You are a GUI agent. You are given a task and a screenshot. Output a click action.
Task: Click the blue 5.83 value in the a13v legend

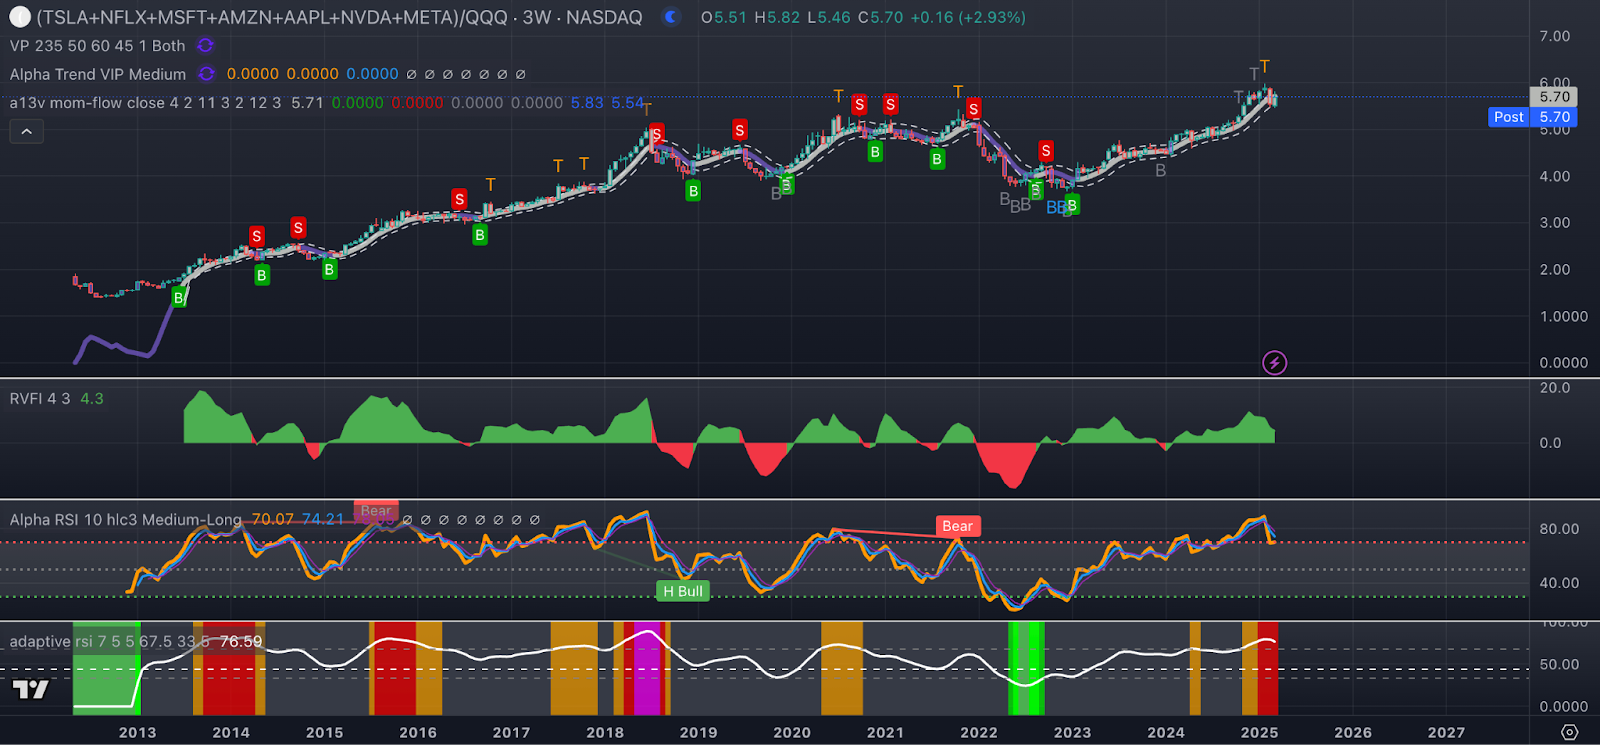587,103
